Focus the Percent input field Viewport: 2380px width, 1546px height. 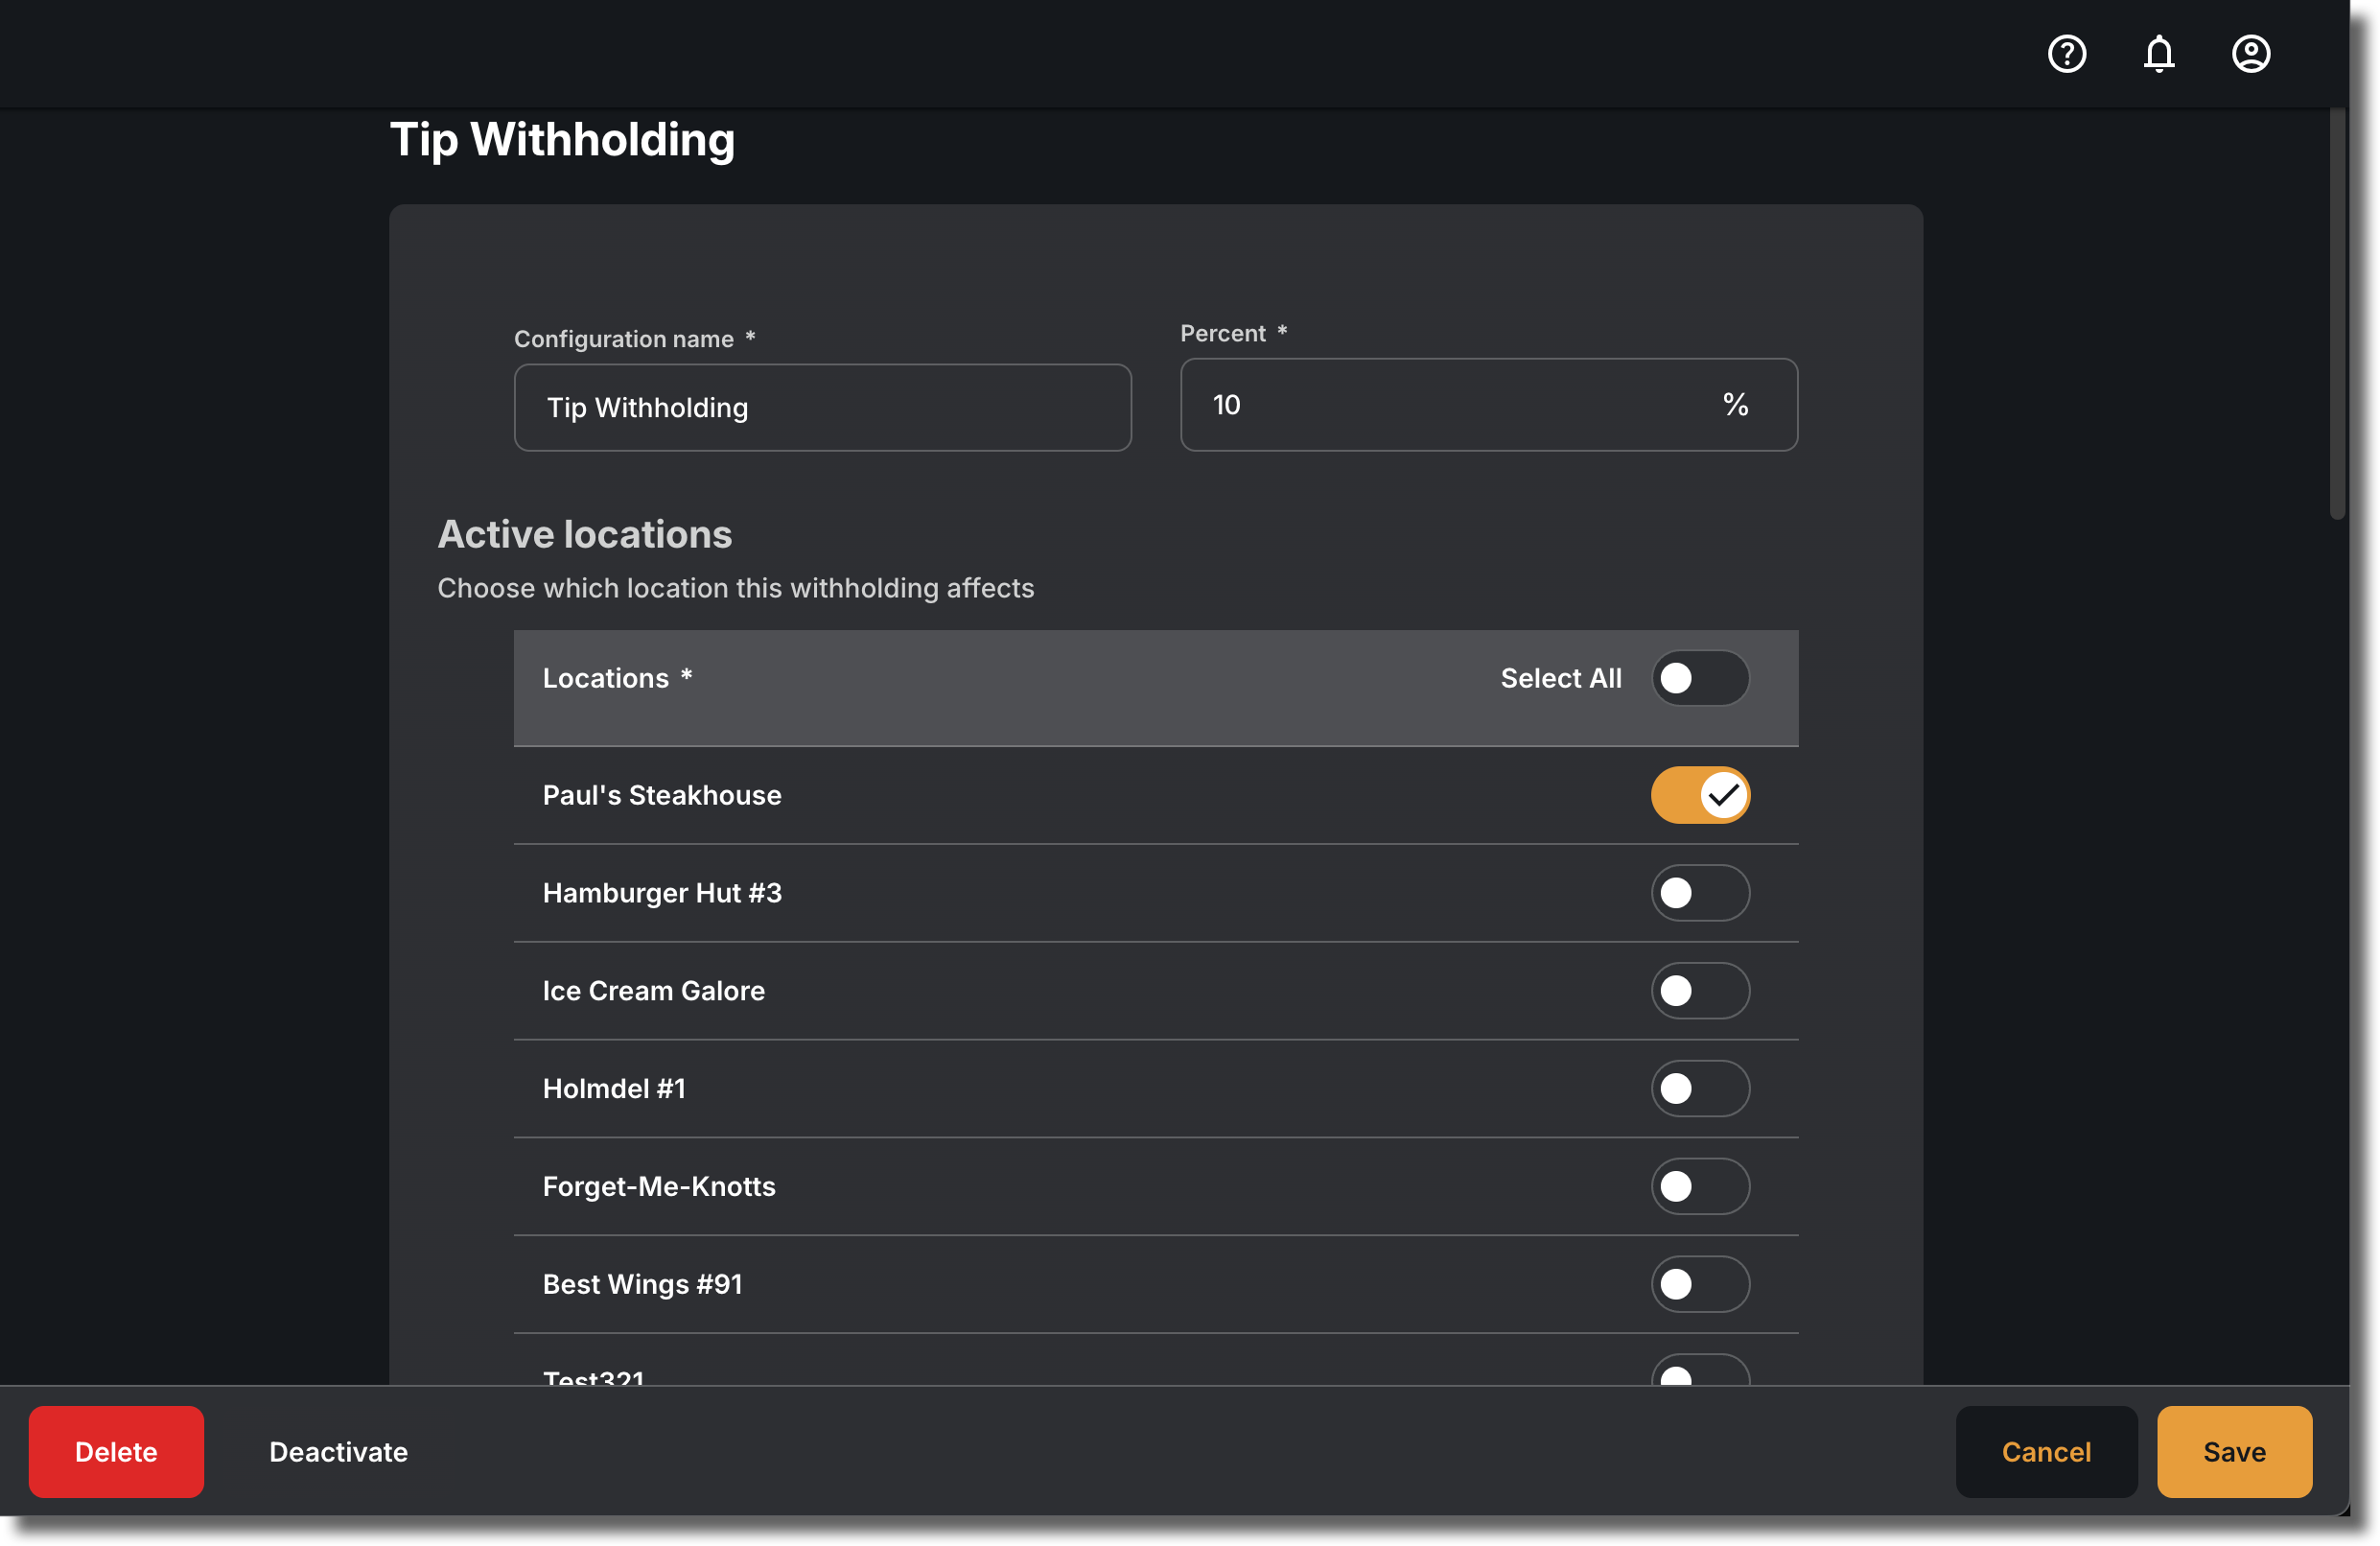(x=1488, y=405)
